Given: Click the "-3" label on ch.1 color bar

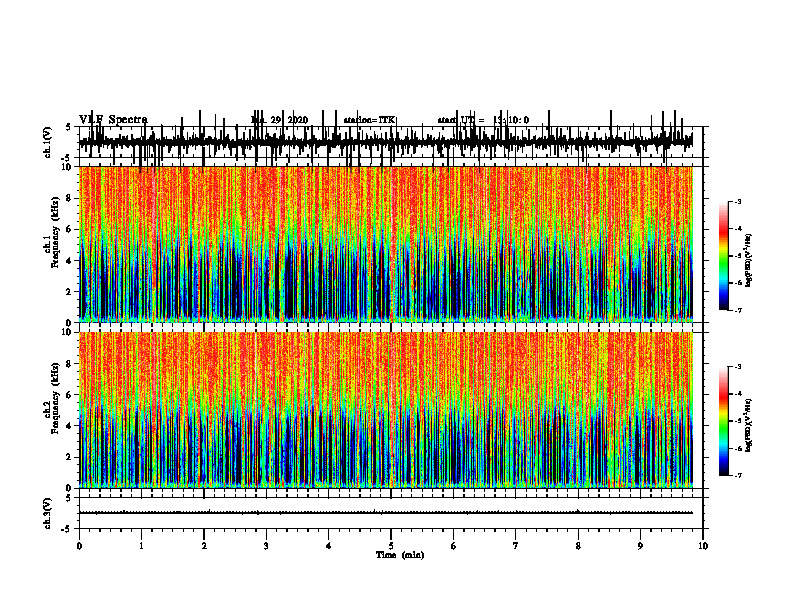Looking at the screenshot, I should pos(738,201).
